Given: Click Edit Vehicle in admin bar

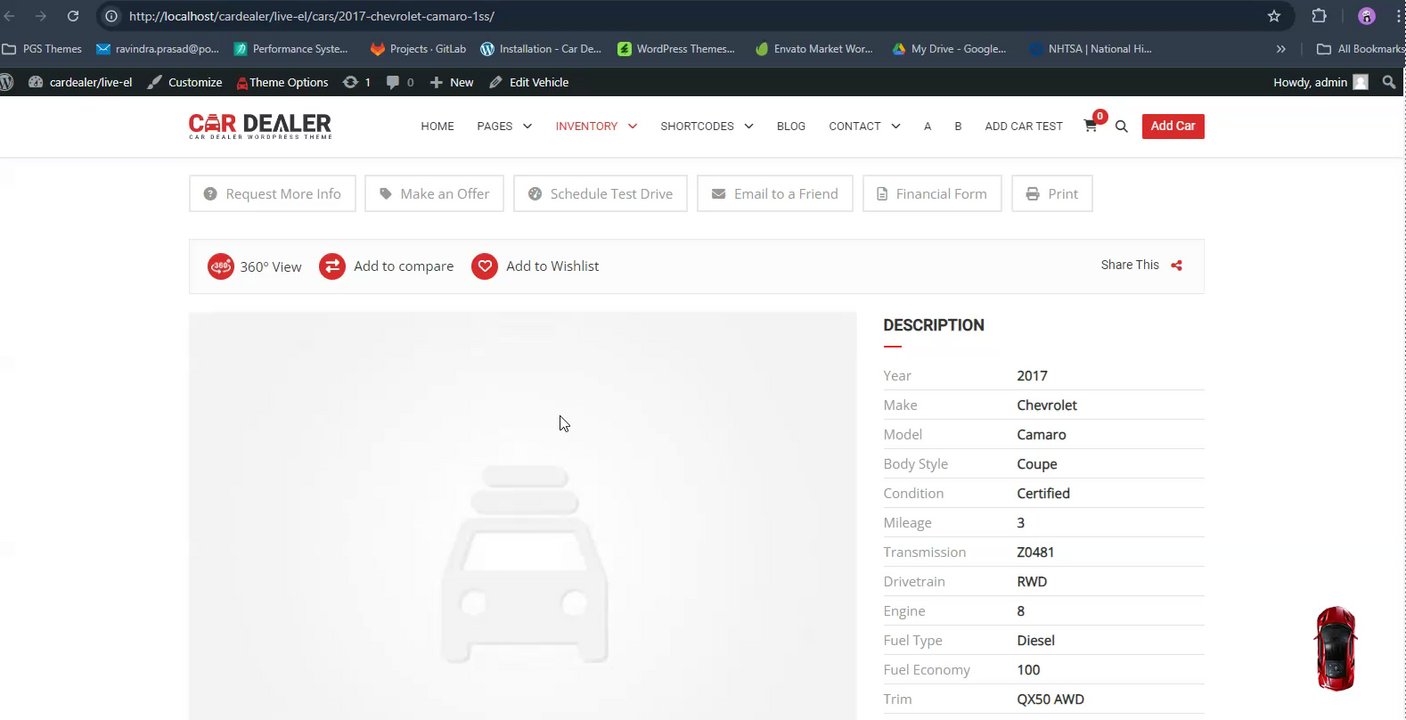Looking at the screenshot, I should [529, 82].
